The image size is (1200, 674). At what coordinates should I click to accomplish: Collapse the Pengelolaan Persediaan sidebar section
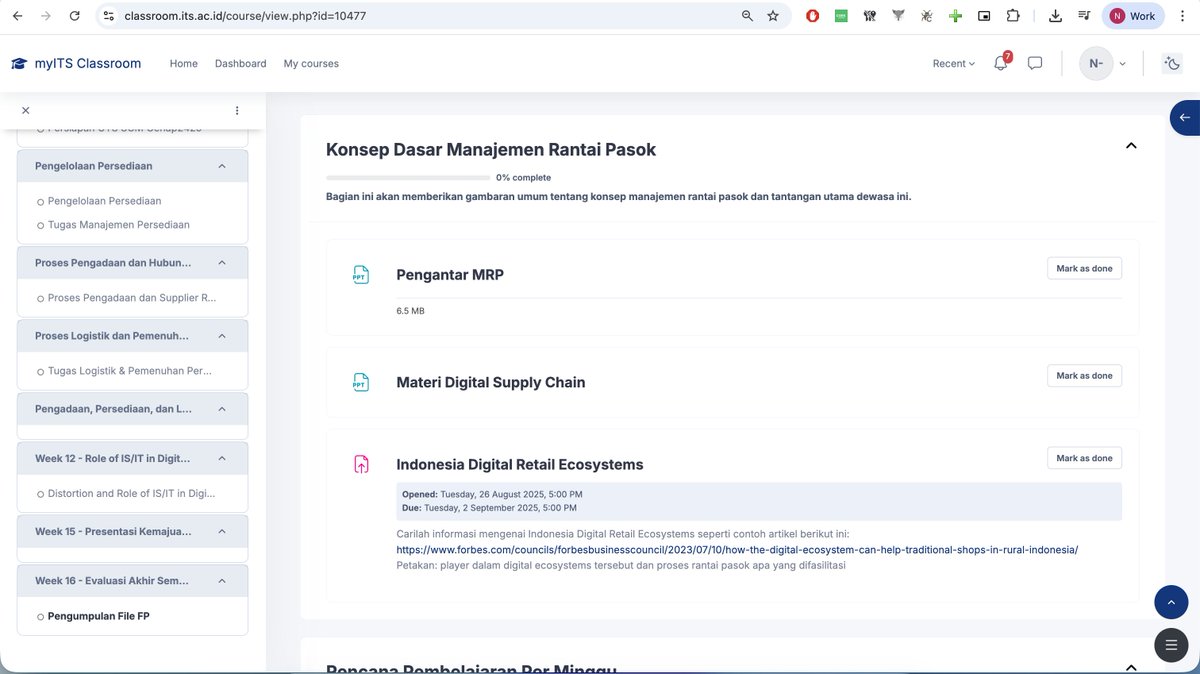[222, 166]
